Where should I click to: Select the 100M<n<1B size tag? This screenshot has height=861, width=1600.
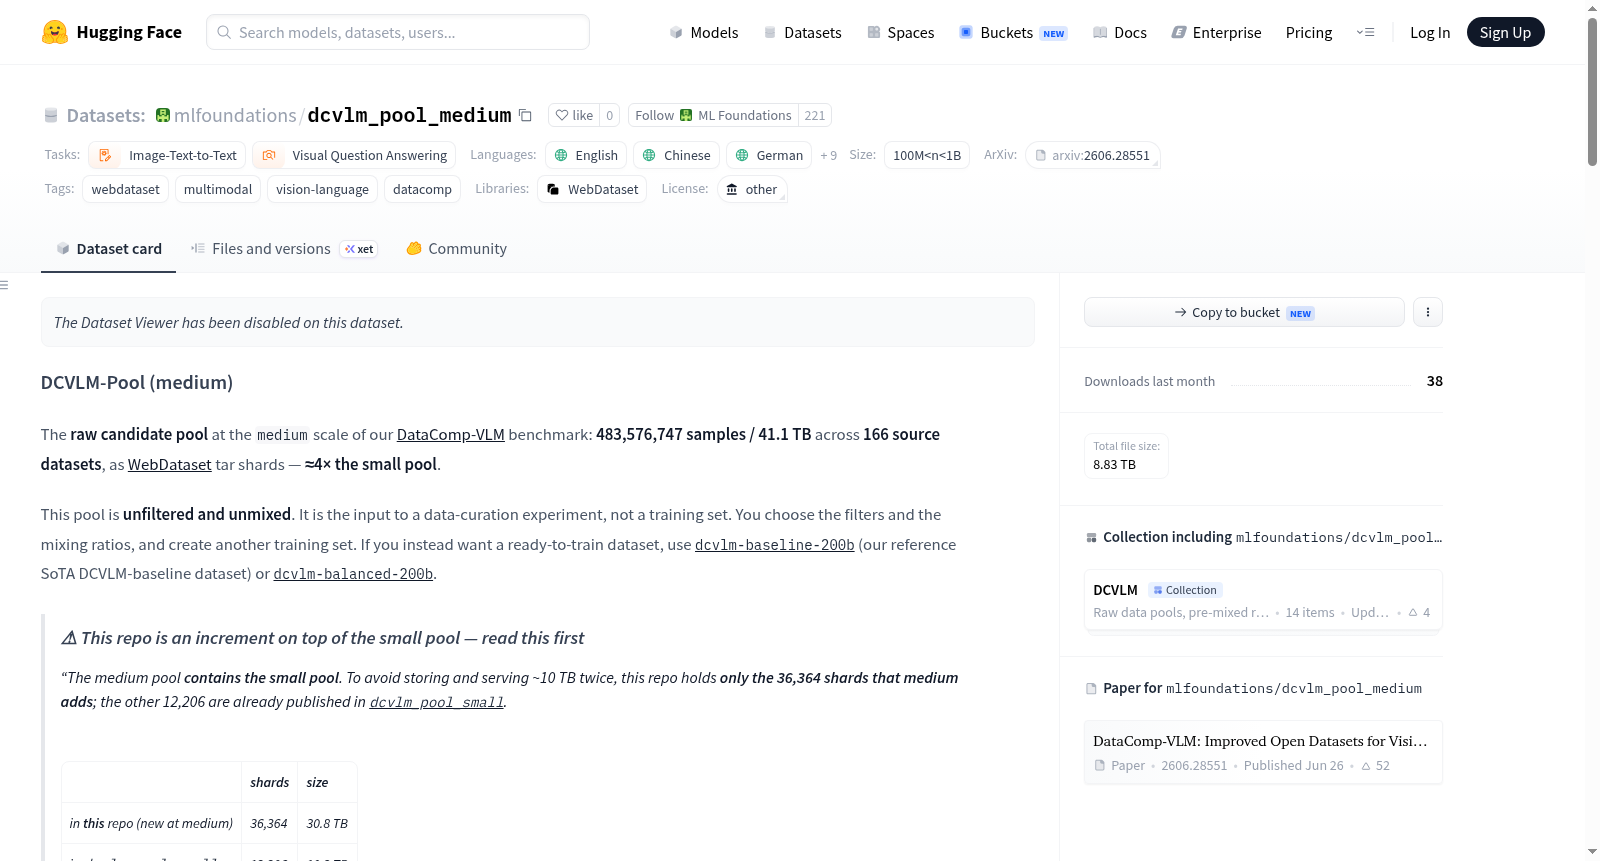(927, 155)
